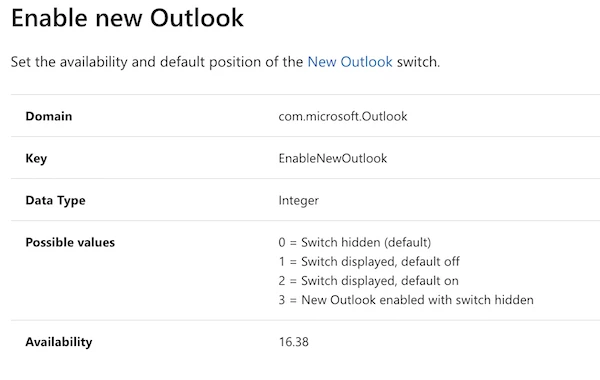This screenshot has width=600, height=380.
Task: Click the word switch after the link
Action: point(418,62)
